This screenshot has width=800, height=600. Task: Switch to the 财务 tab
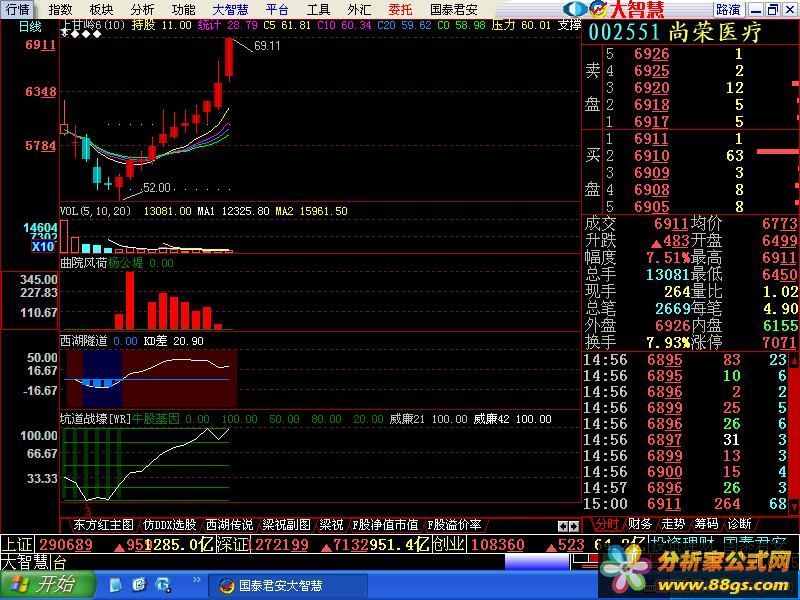pyautogui.click(x=640, y=524)
